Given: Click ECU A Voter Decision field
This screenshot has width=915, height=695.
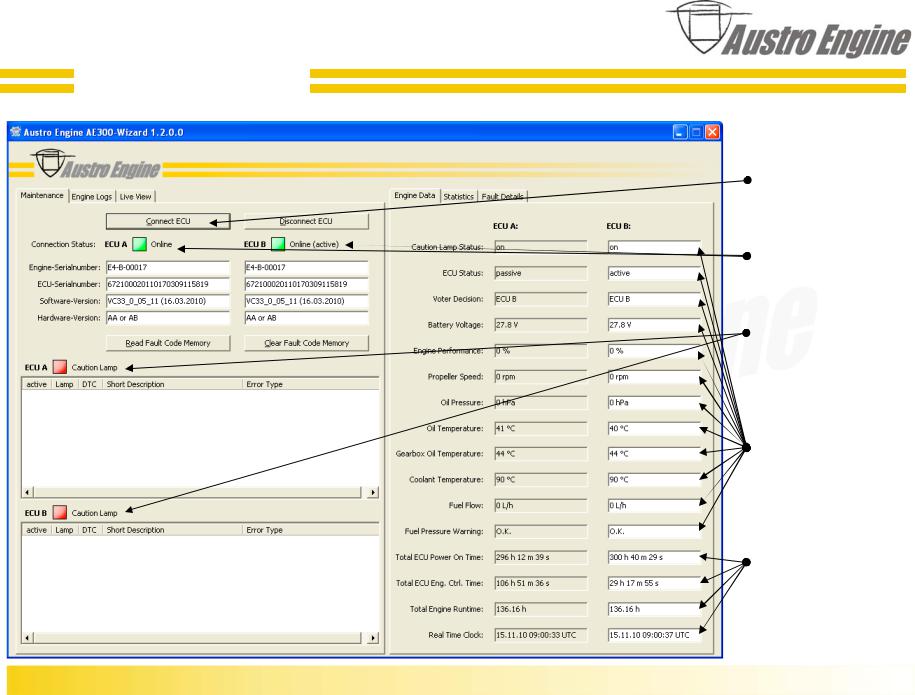Looking at the screenshot, I should [x=540, y=299].
